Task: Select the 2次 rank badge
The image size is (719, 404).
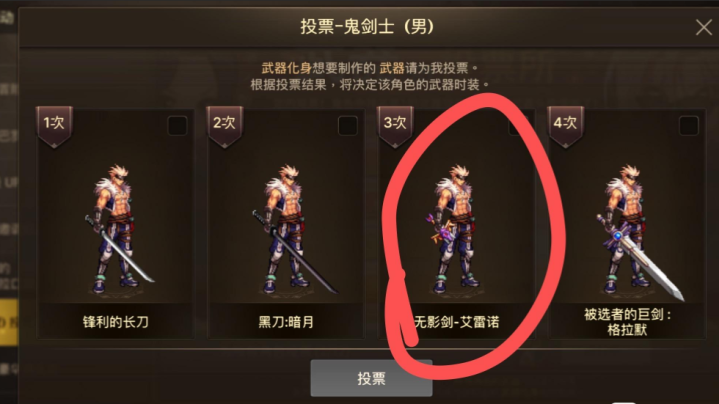Action: [x=225, y=127]
